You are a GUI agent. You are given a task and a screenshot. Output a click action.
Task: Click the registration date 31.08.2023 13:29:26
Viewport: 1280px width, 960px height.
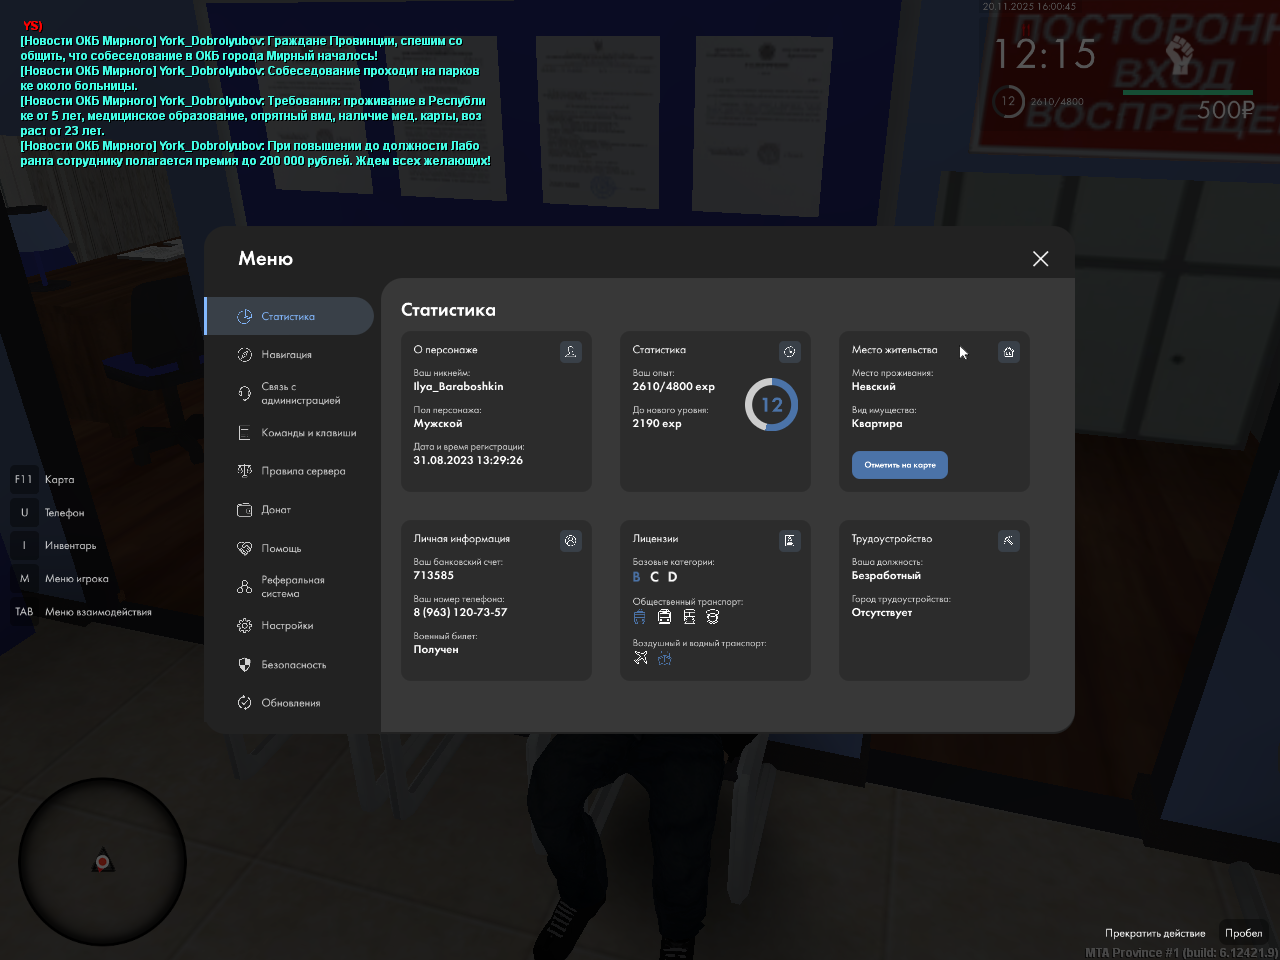[468, 460]
